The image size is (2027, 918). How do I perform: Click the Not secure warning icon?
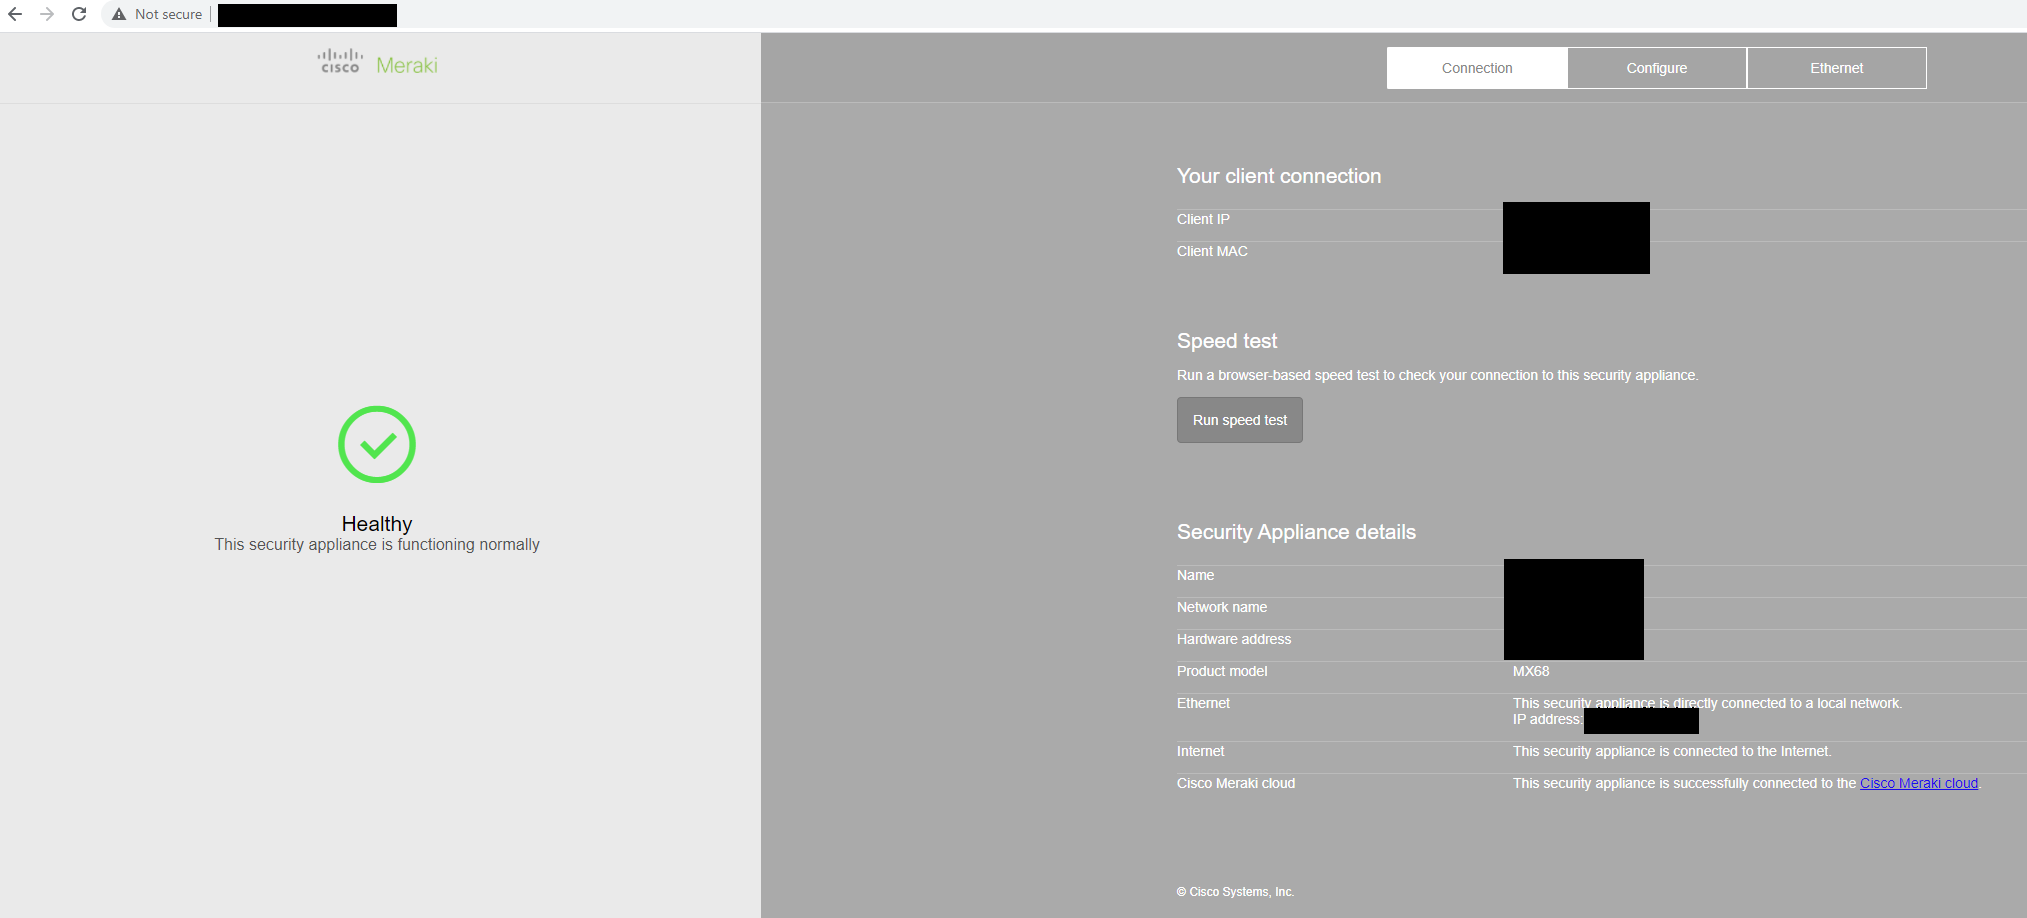(119, 14)
